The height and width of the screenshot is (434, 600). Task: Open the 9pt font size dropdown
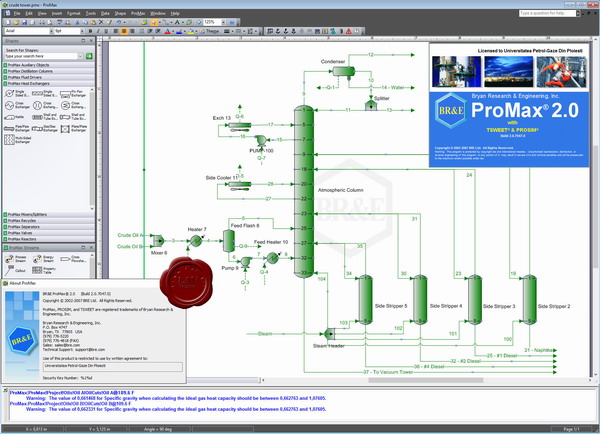coord(82,31)
